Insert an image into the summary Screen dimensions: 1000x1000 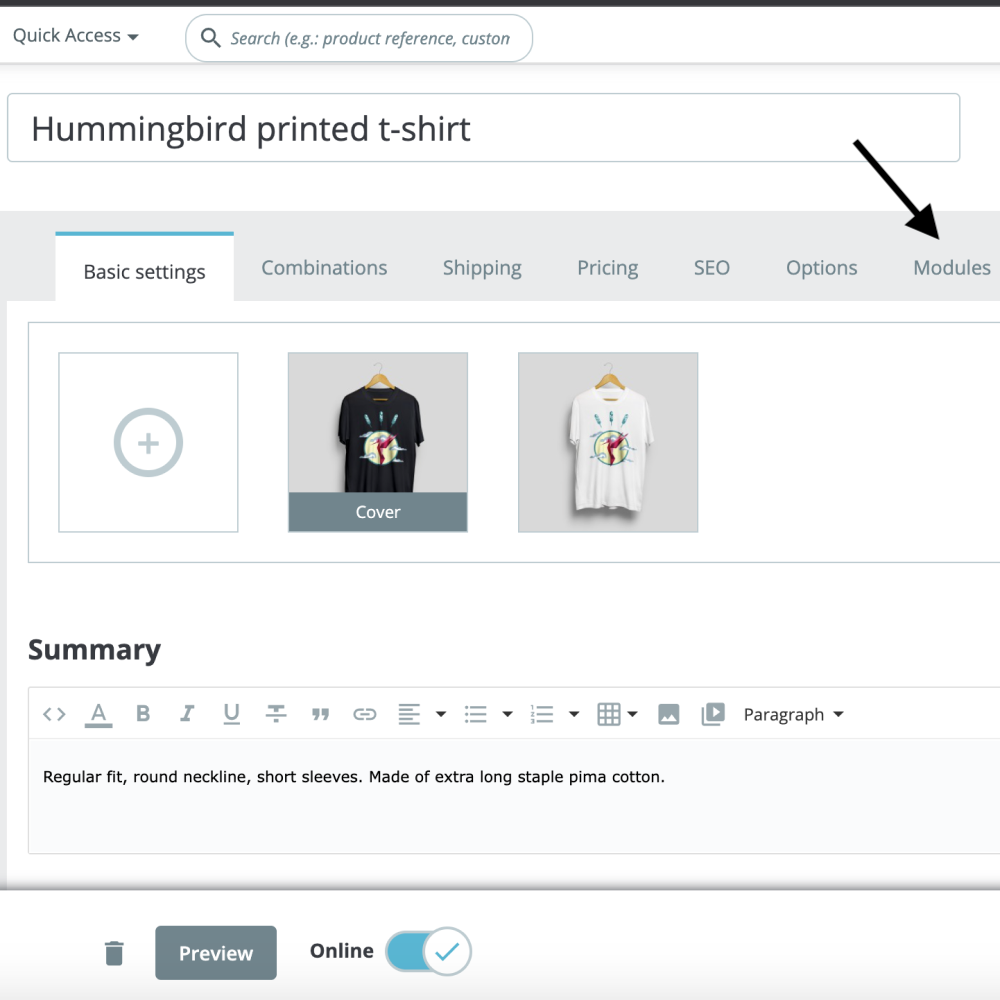[668, 713]
